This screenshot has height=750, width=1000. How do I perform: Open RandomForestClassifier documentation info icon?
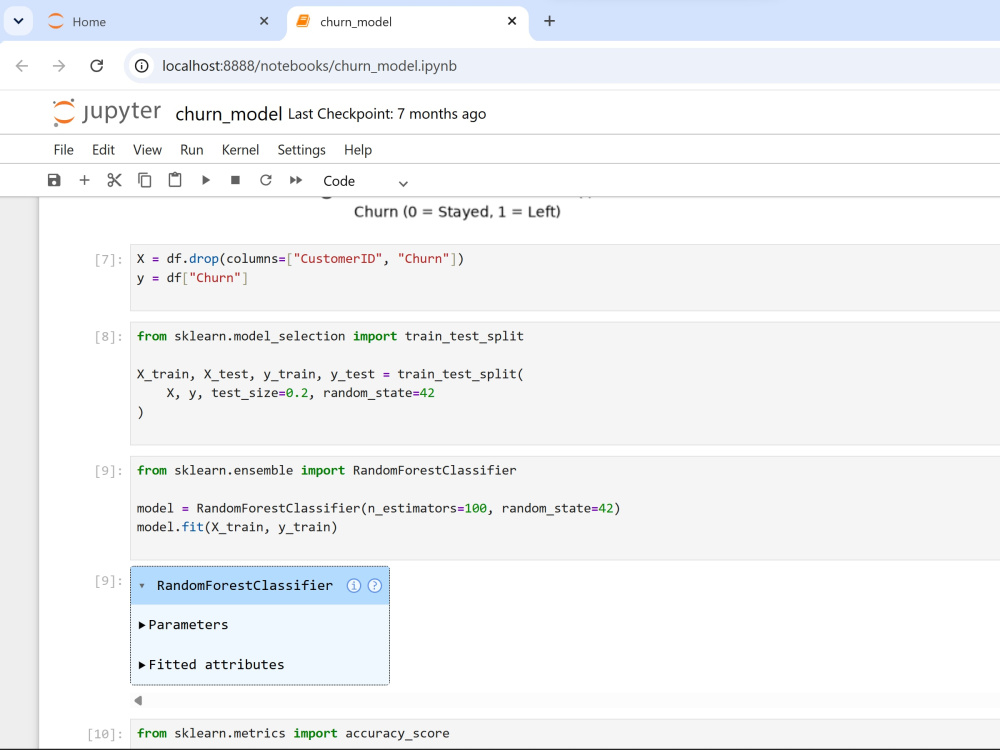point(354,585)
